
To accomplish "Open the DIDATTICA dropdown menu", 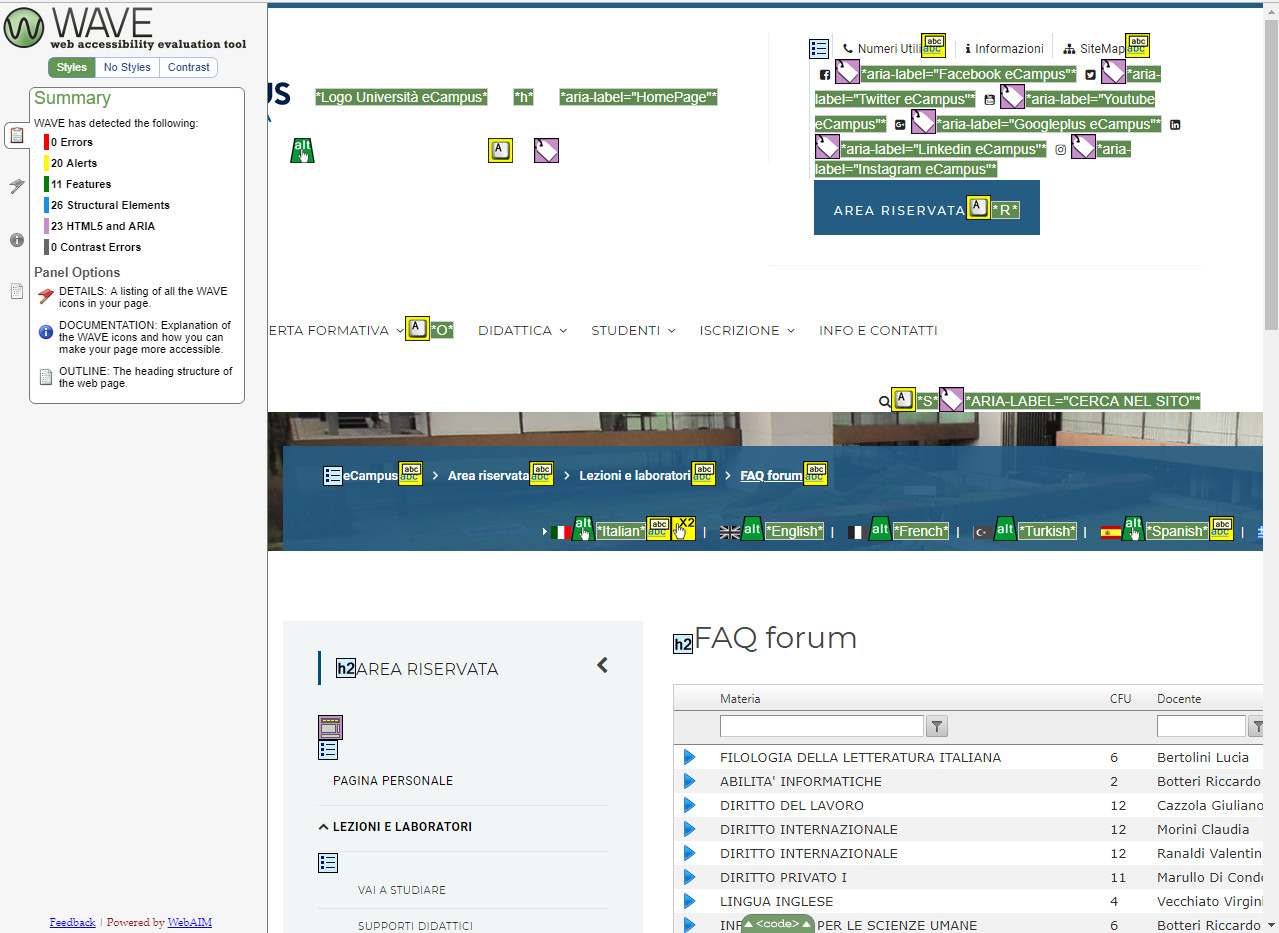I will tap(522, 330).
